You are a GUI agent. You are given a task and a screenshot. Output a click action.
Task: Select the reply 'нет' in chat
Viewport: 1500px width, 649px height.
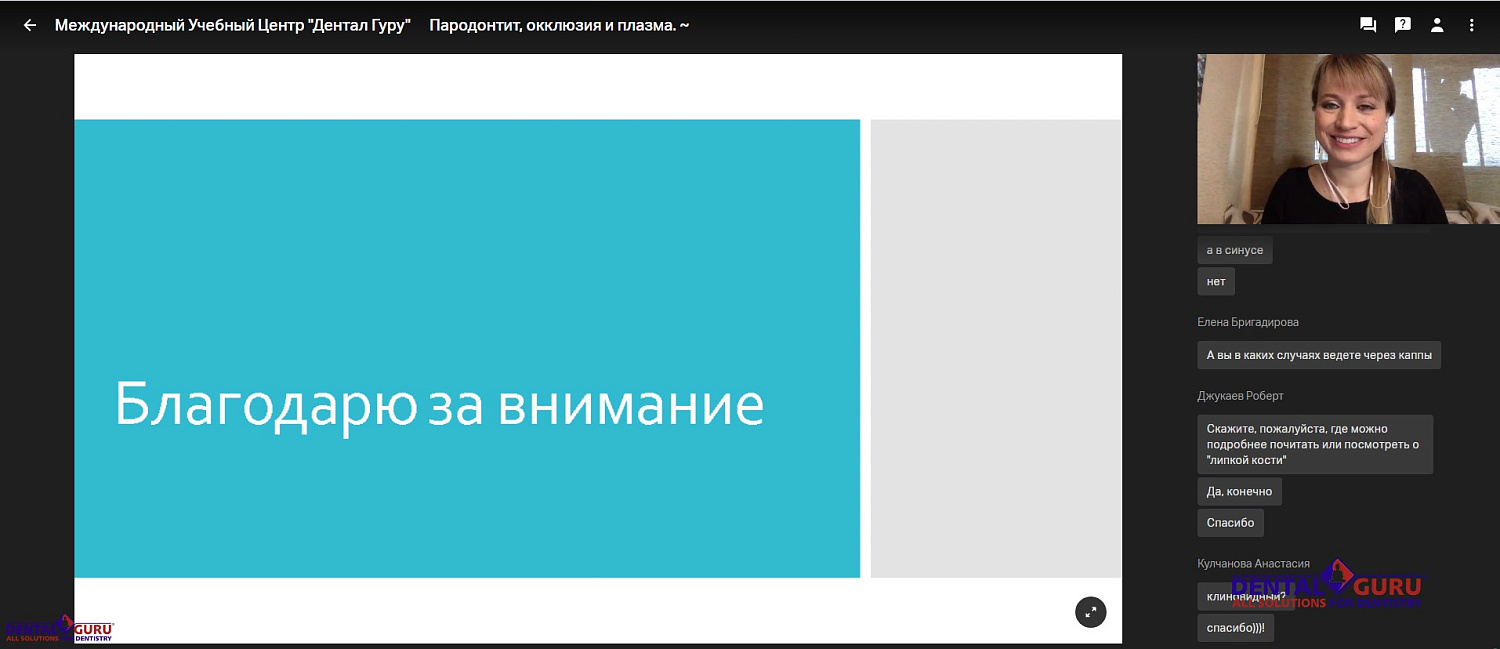point(1215,281)
